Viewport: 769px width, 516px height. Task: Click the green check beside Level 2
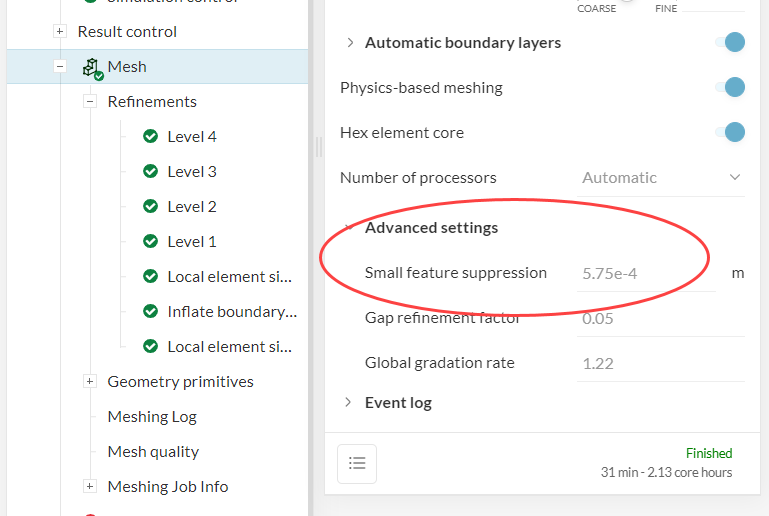point(151,207)
